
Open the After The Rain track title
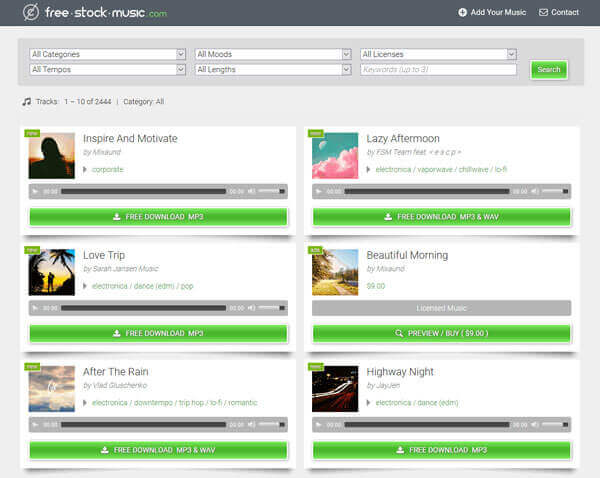pyautogui.click(x=116, y=372)
